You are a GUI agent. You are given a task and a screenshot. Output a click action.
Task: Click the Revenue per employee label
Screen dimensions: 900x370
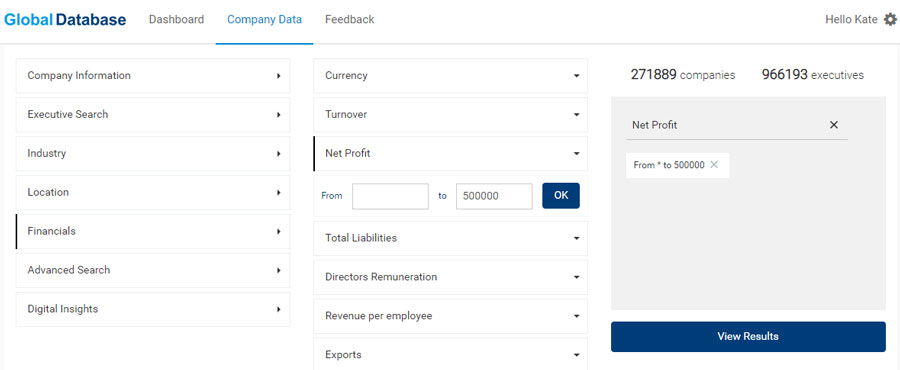(379, 316)
